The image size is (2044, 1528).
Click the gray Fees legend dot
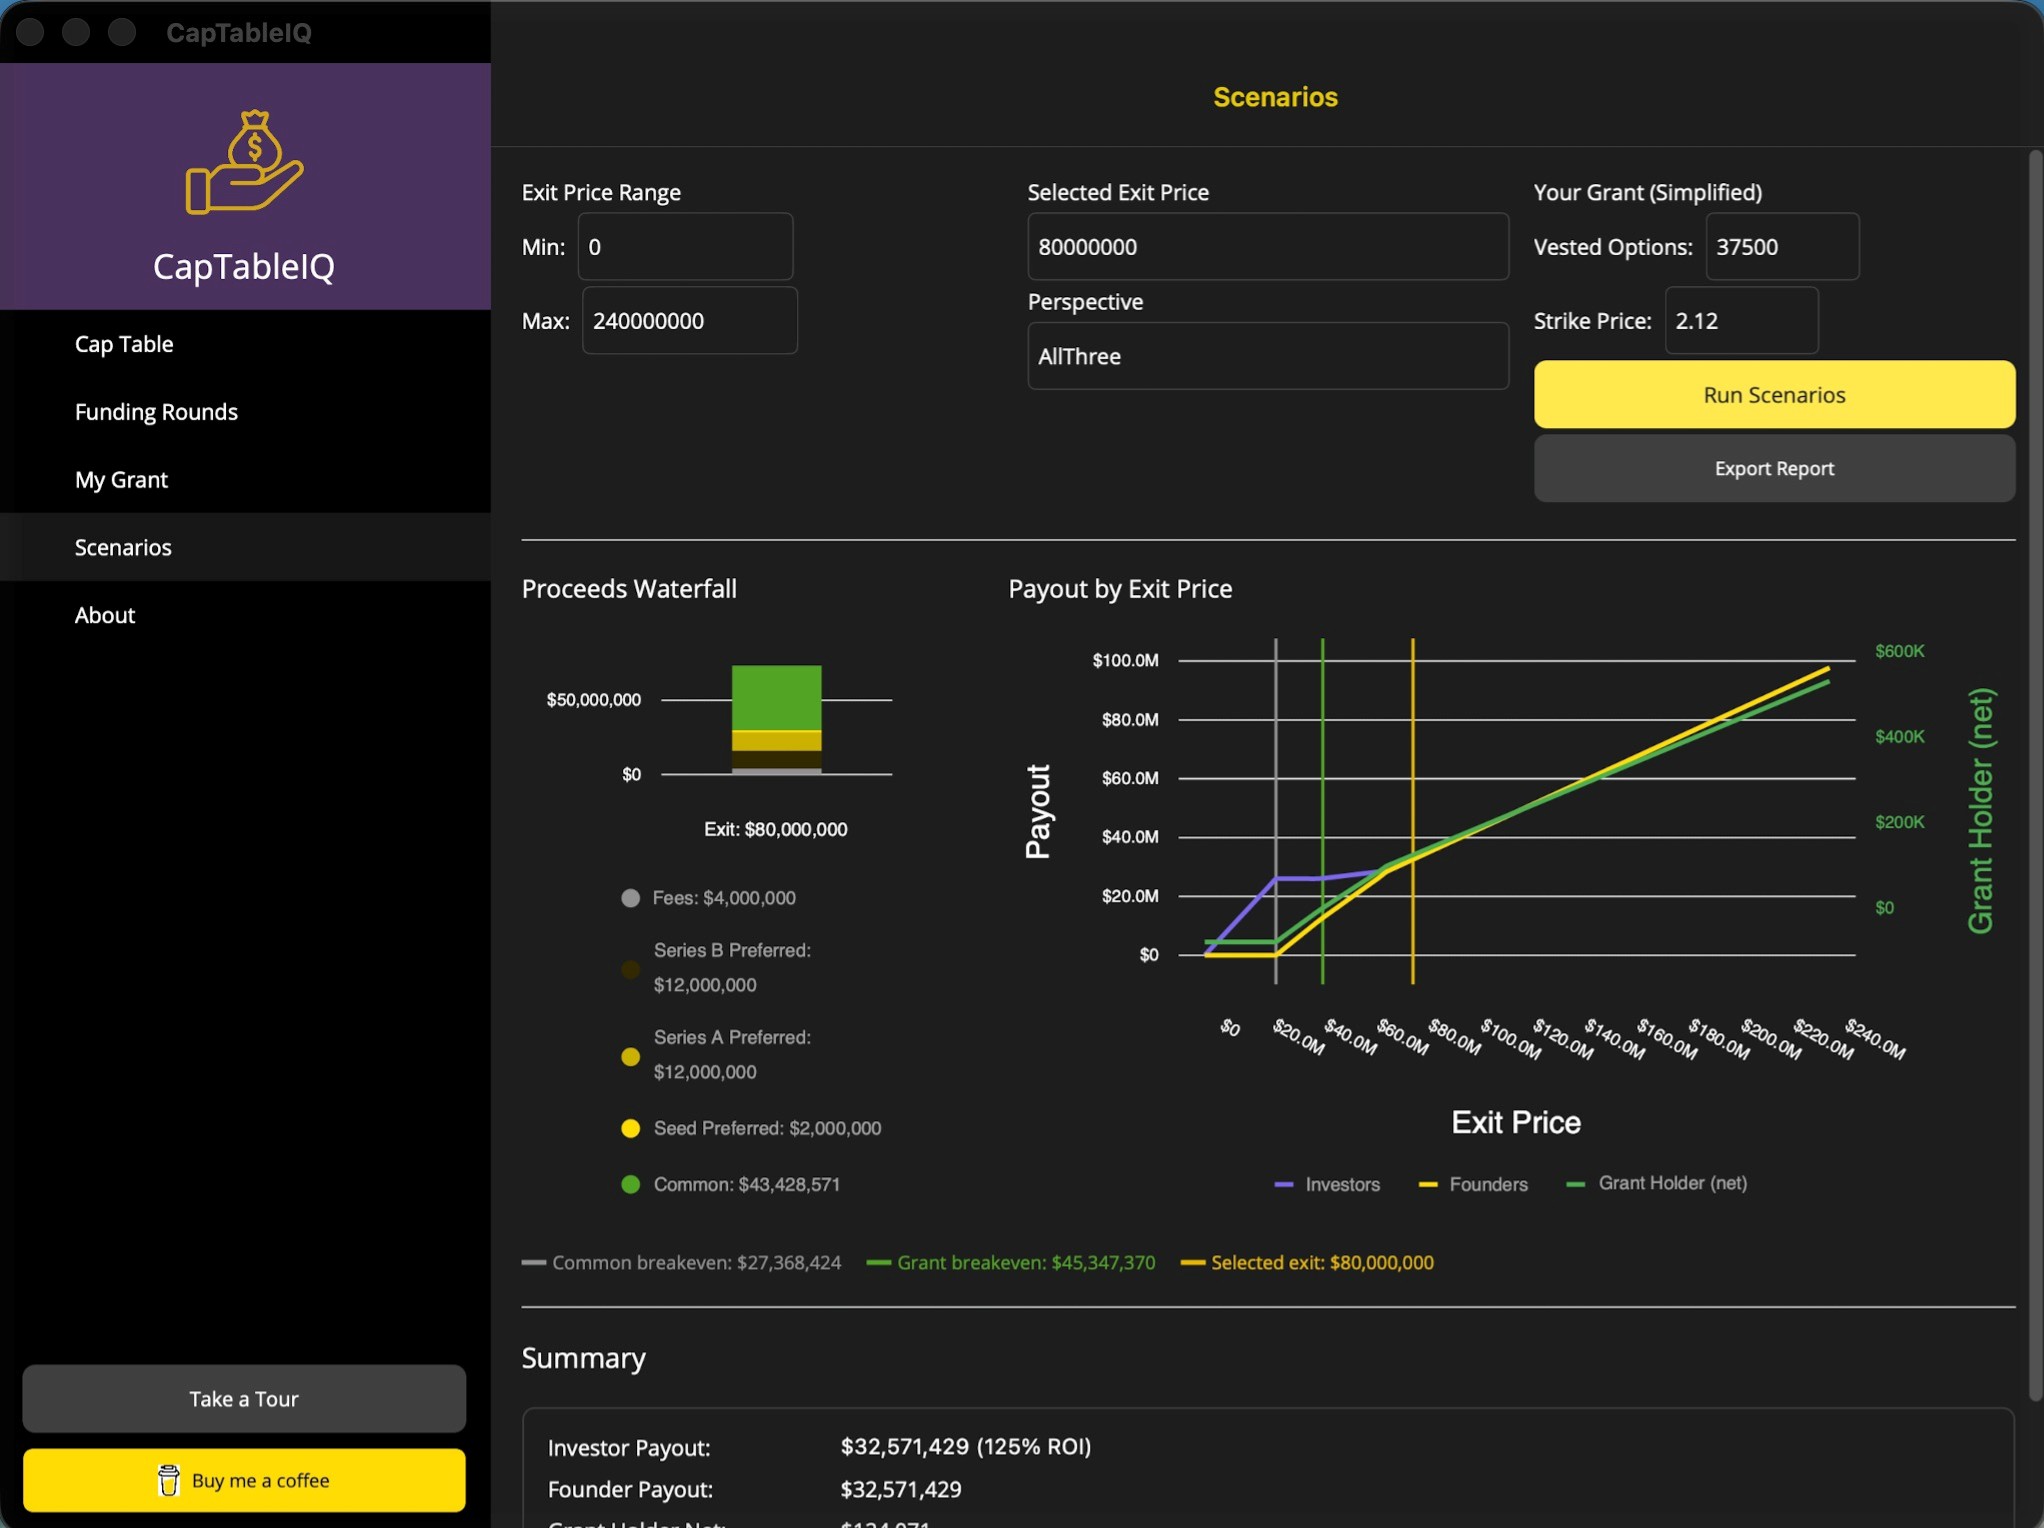pyautogui.click(x=630, y=898)
